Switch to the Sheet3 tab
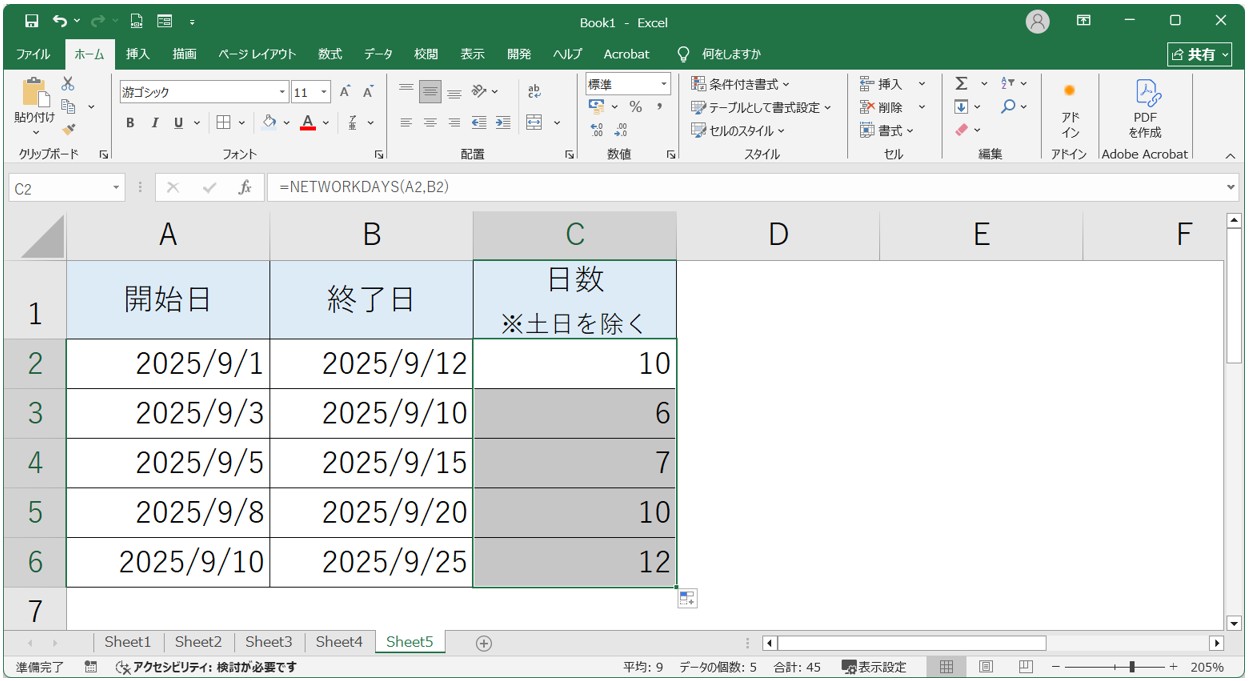This screenshot has height=681, width=1249. 269,642
